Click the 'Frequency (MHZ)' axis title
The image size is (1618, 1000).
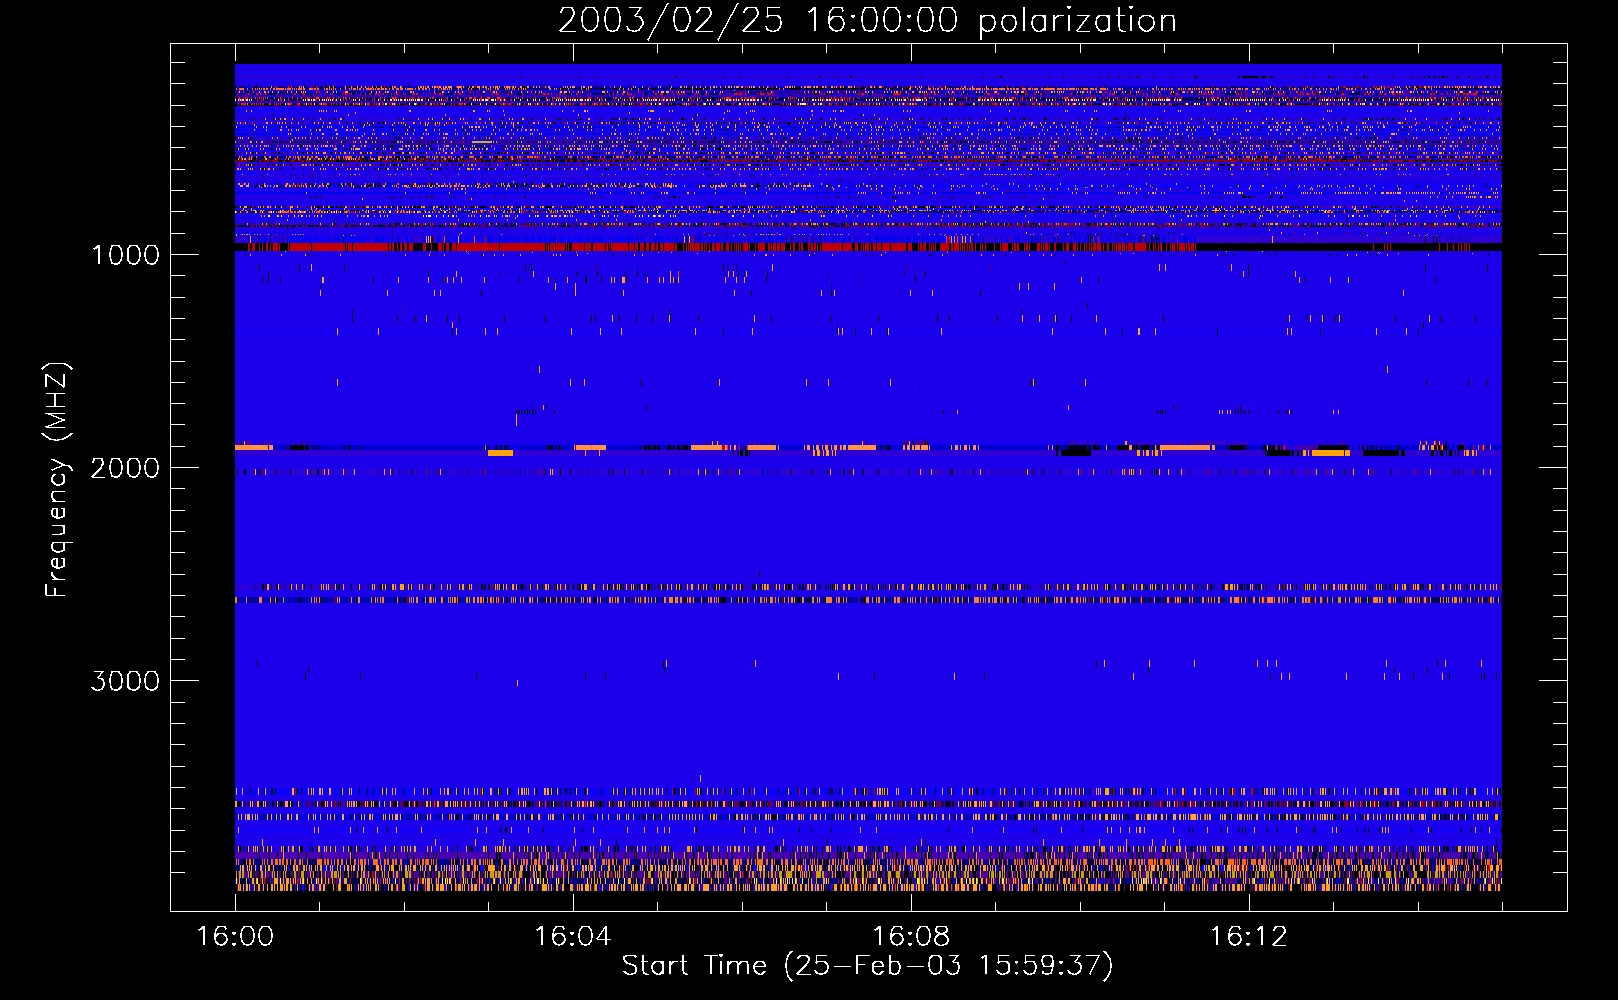[x=57, y=480]
